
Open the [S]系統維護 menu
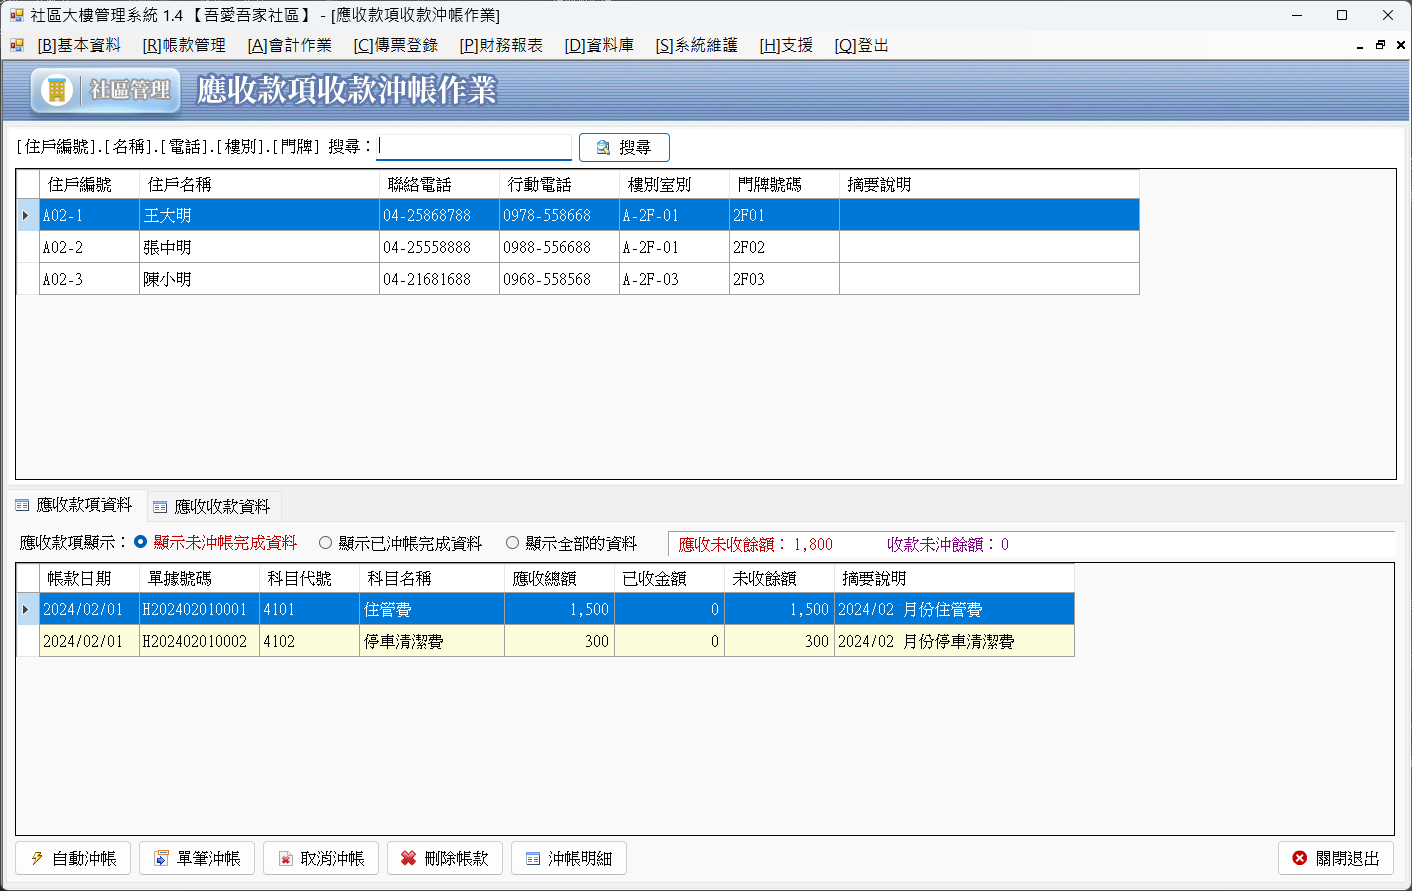(696, 45)
